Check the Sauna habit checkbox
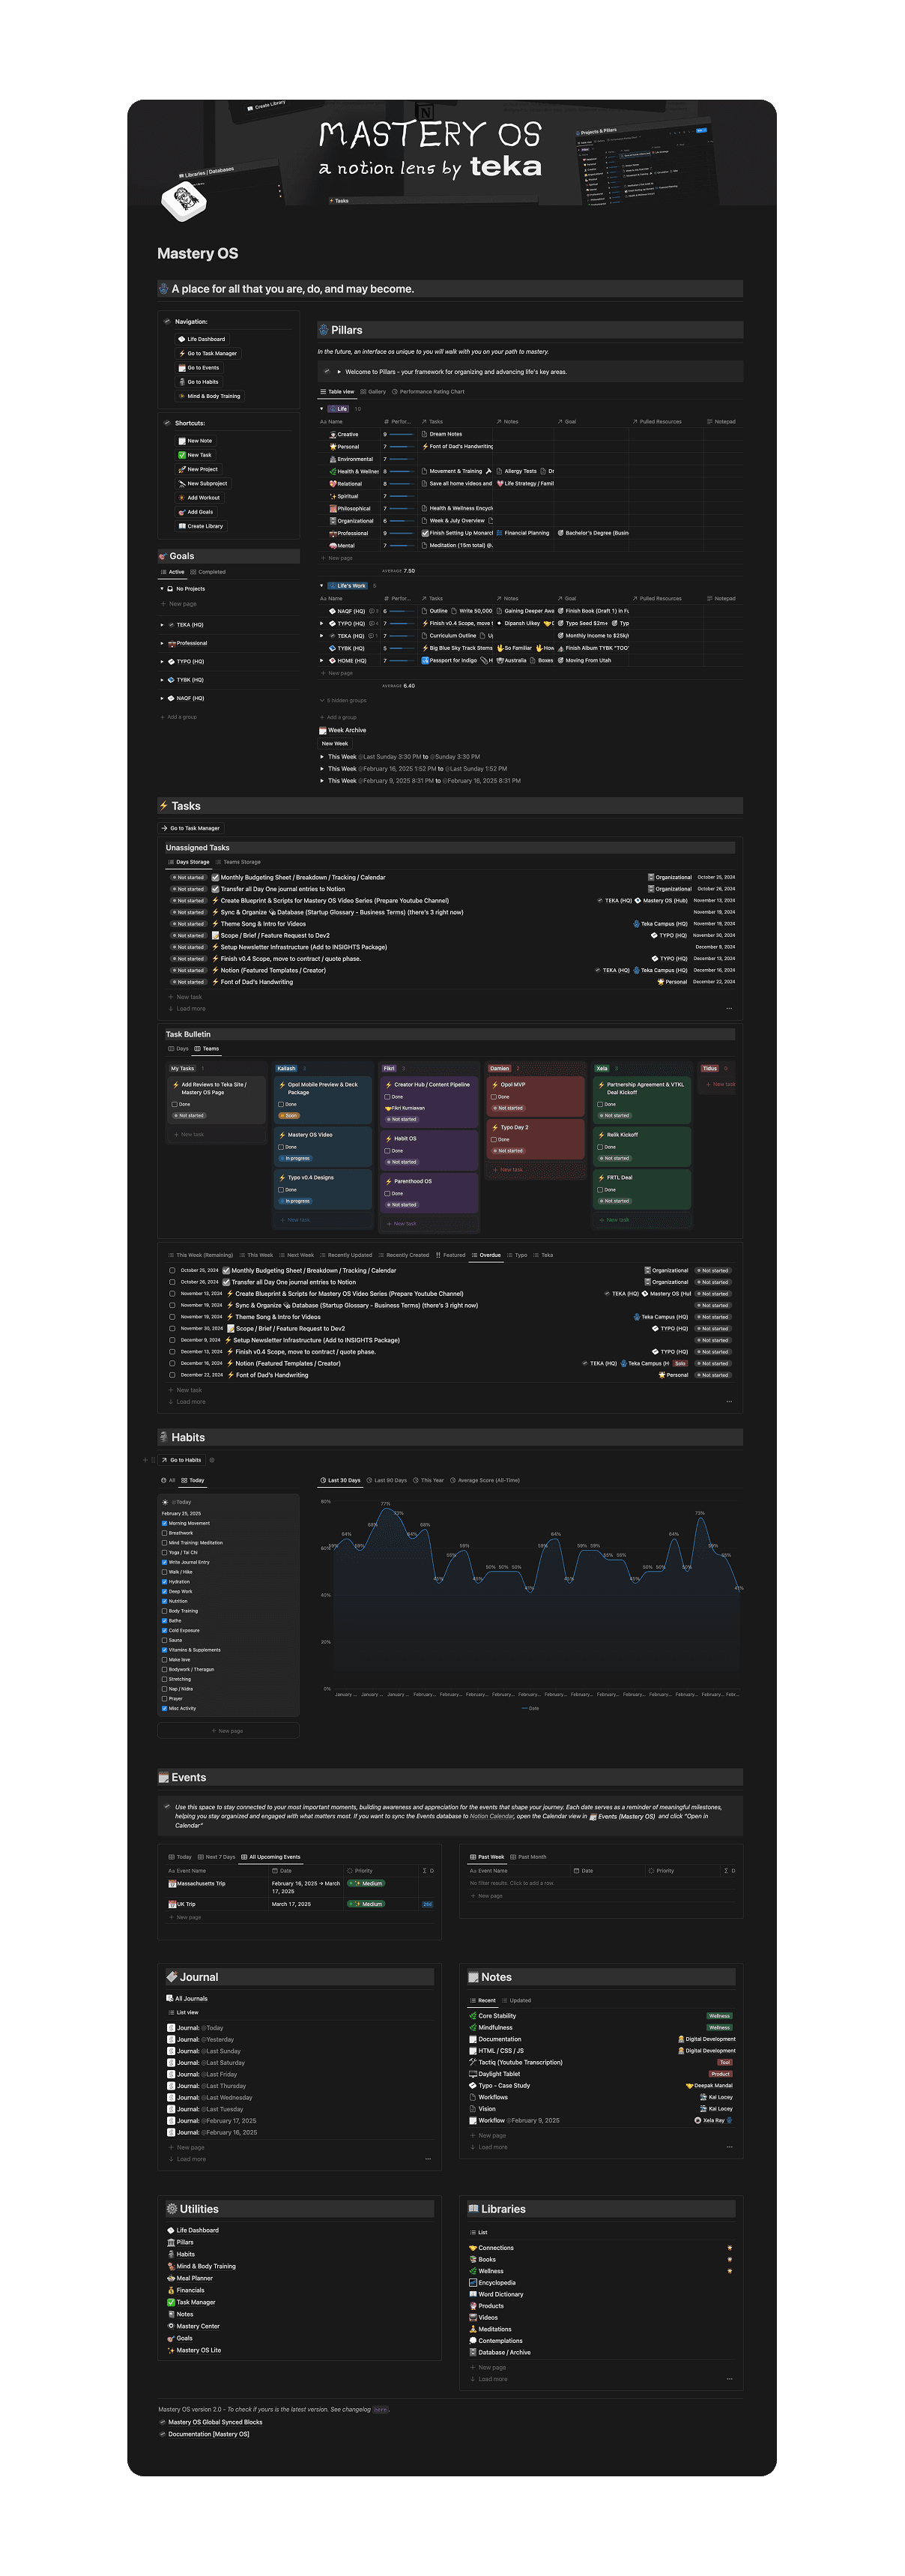 pos(164,1640)
